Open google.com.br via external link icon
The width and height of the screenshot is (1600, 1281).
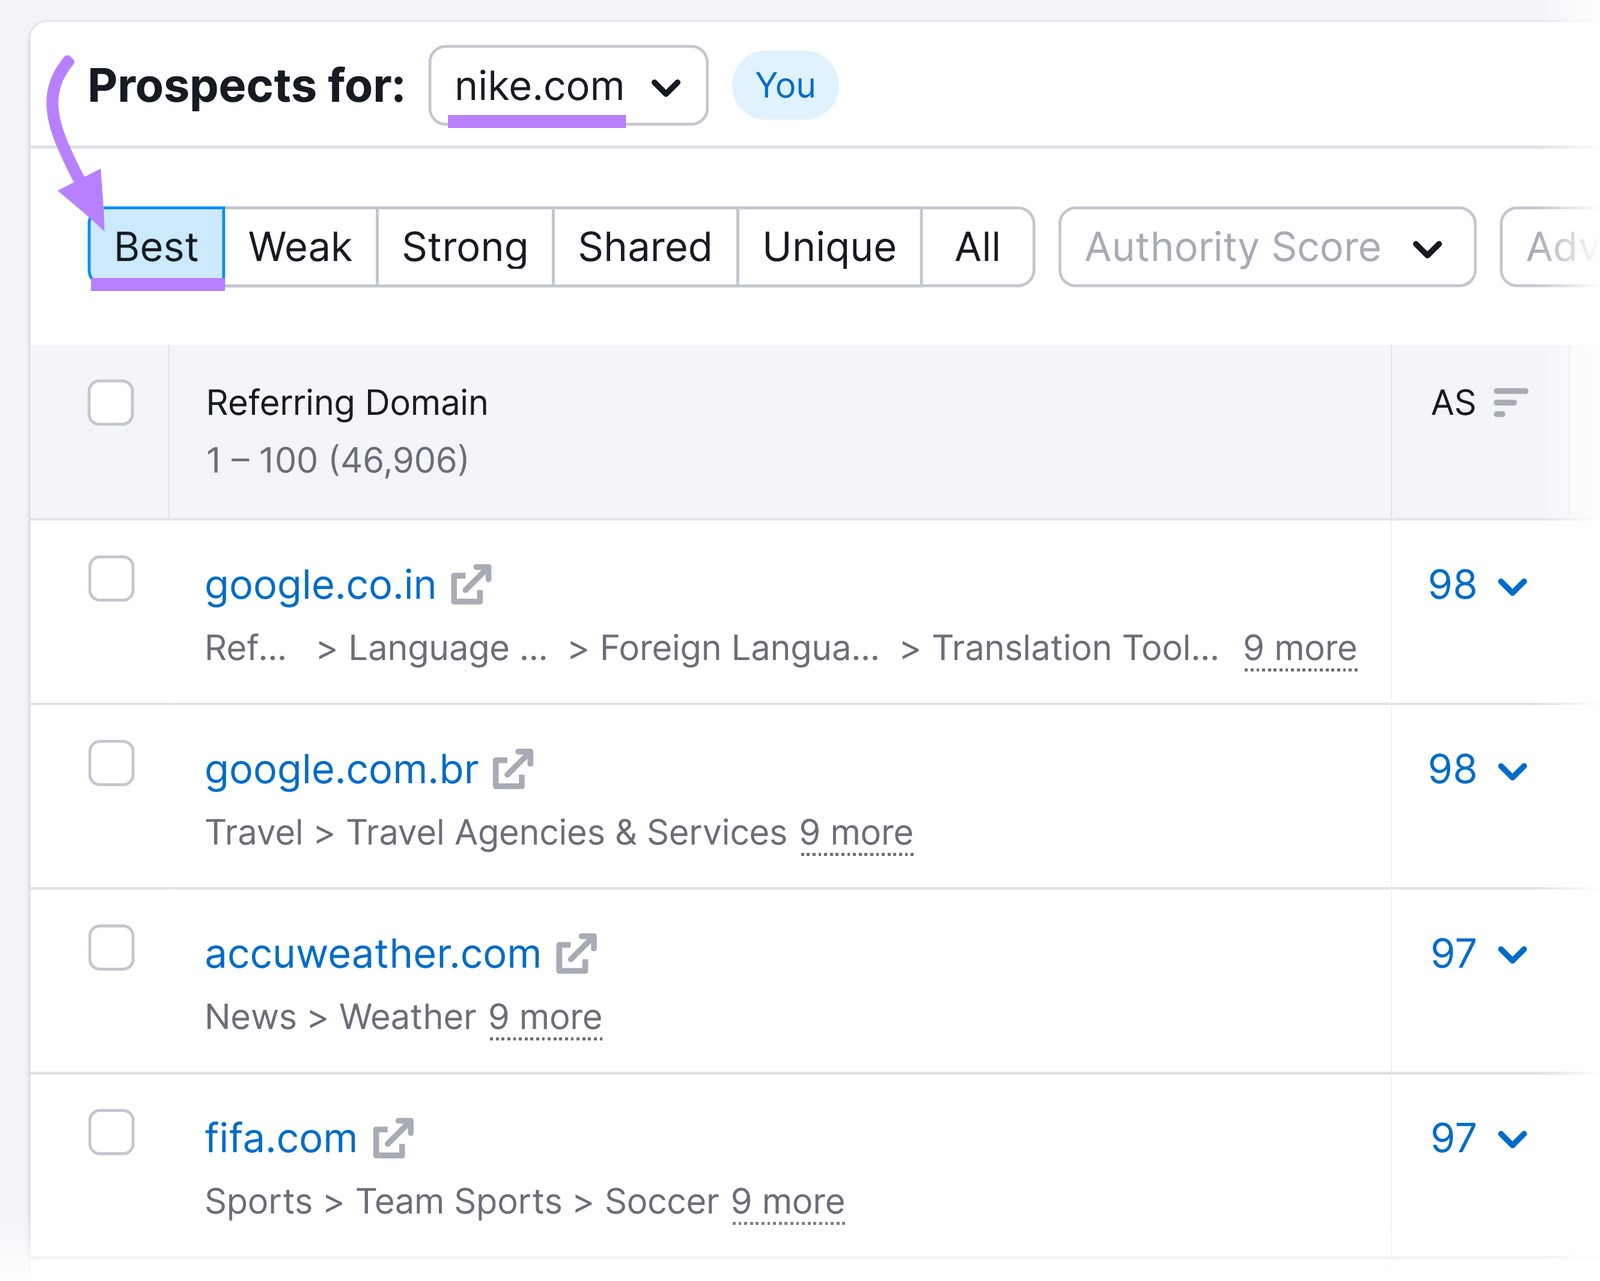point(513,769)
